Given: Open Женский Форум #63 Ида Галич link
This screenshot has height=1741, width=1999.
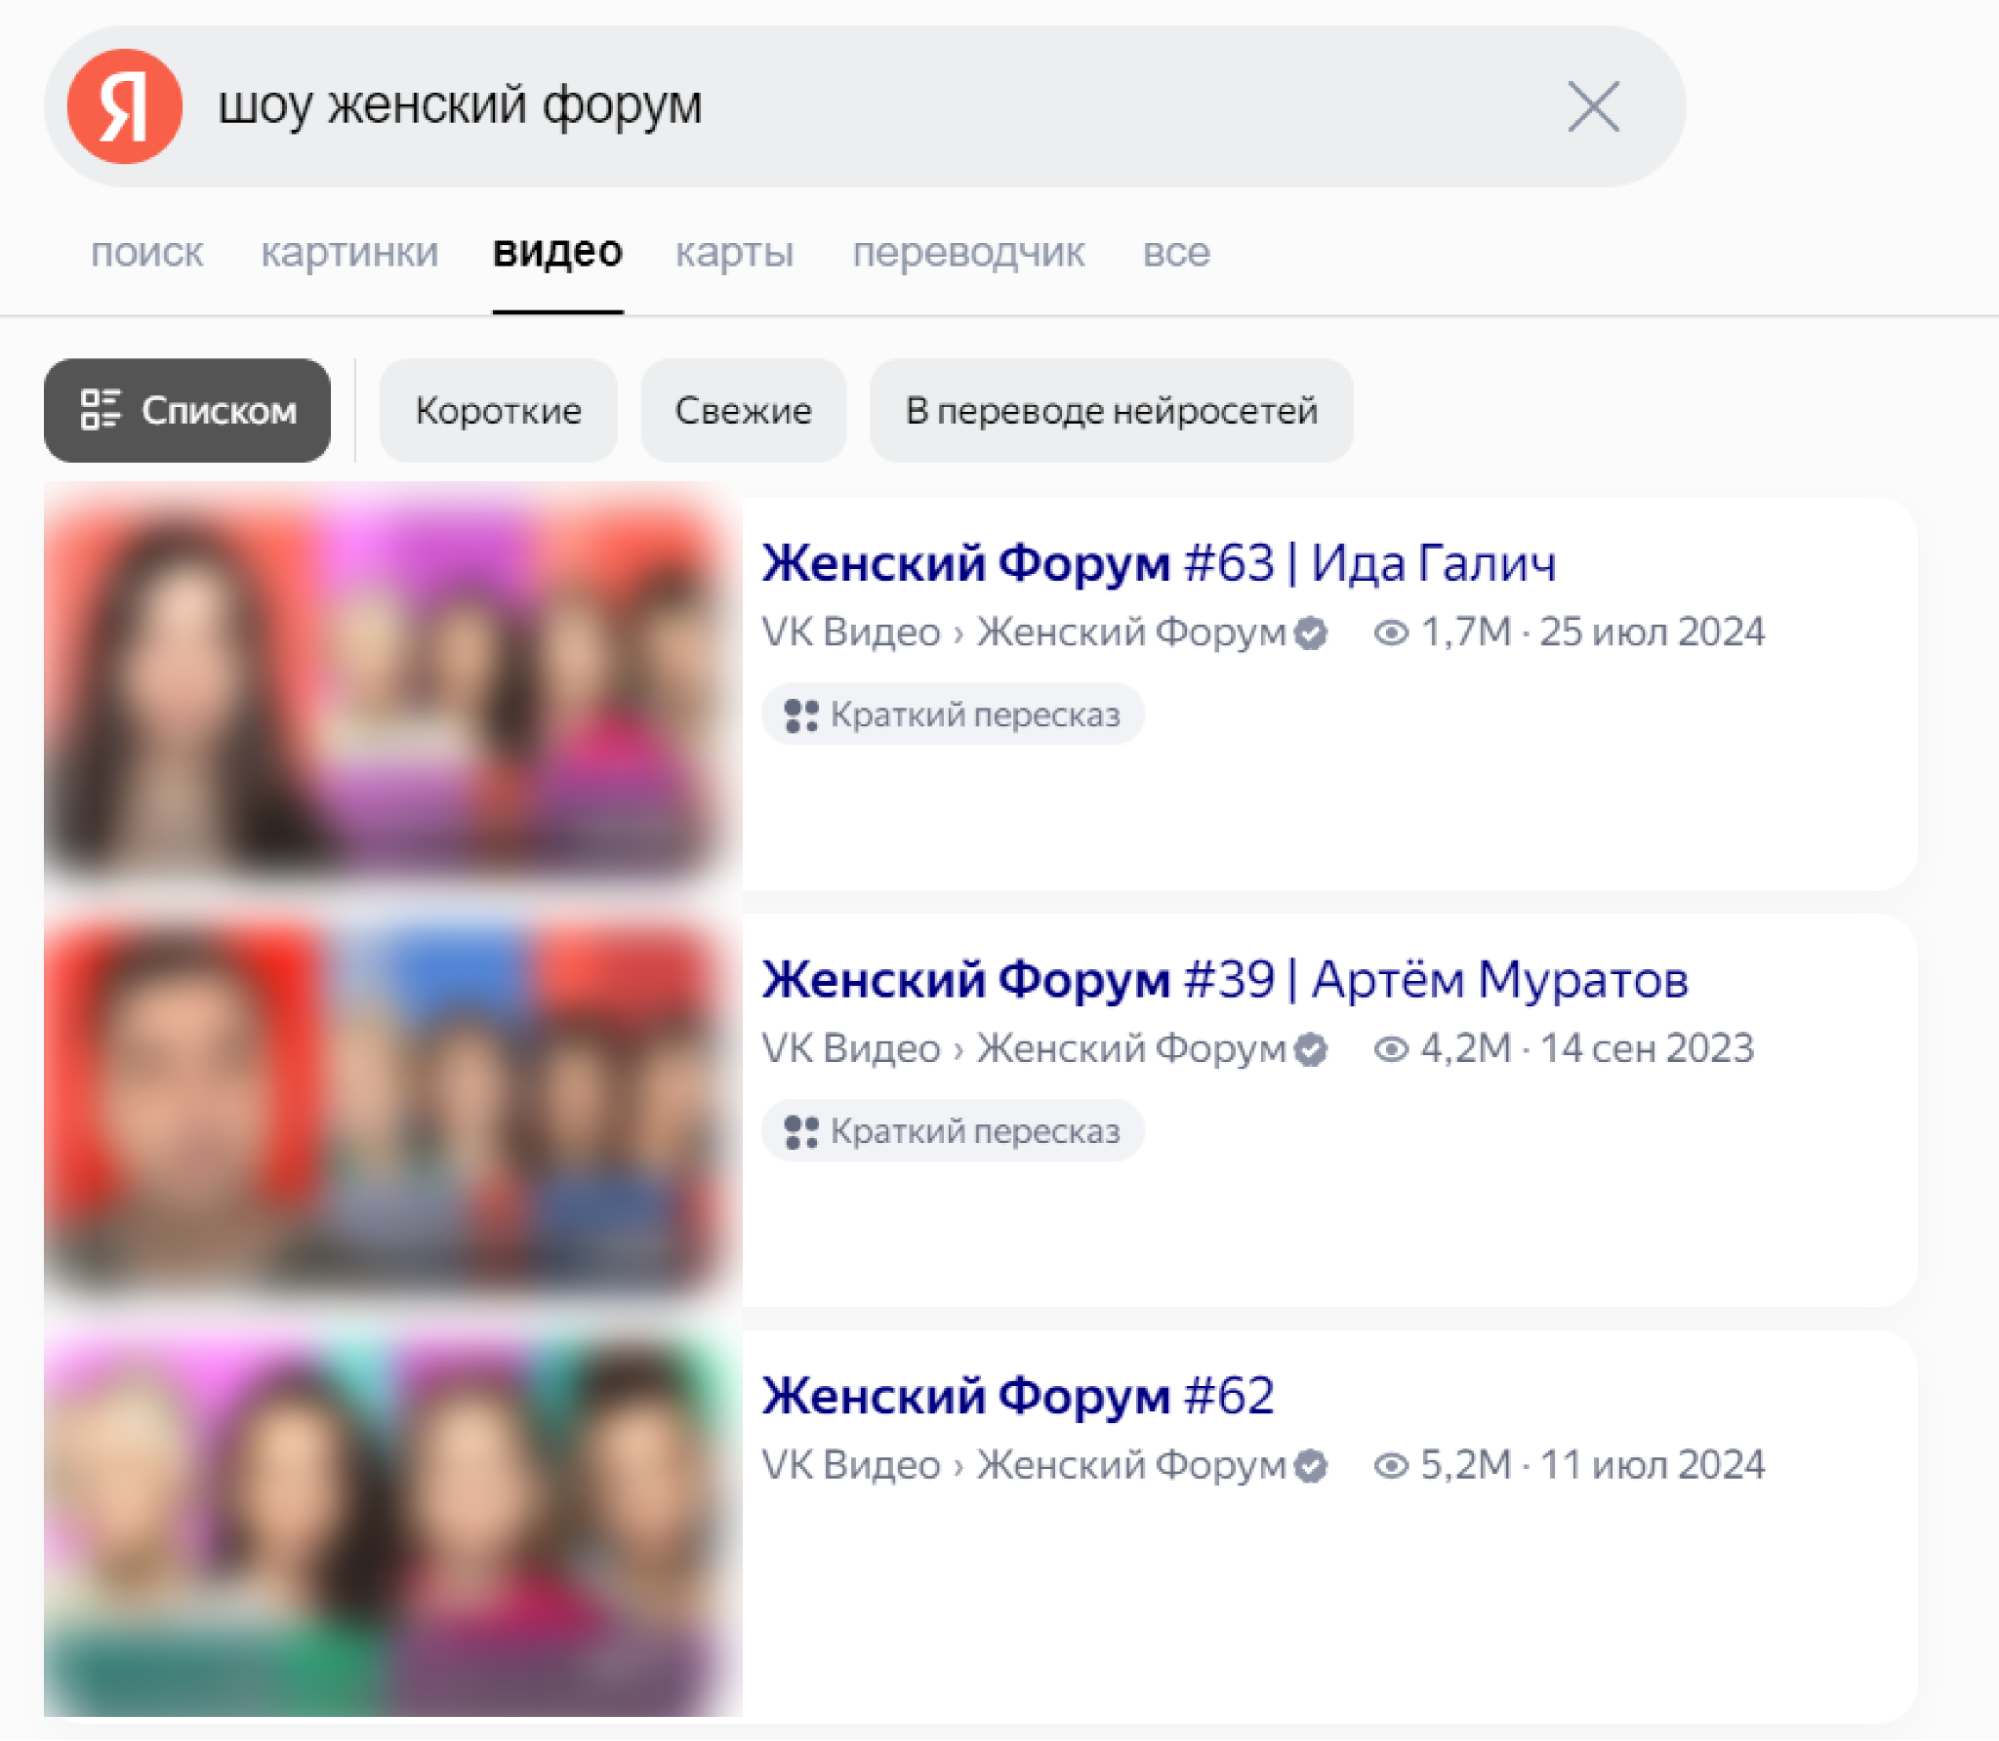Looking at the screenshot, I should 1159,563.
